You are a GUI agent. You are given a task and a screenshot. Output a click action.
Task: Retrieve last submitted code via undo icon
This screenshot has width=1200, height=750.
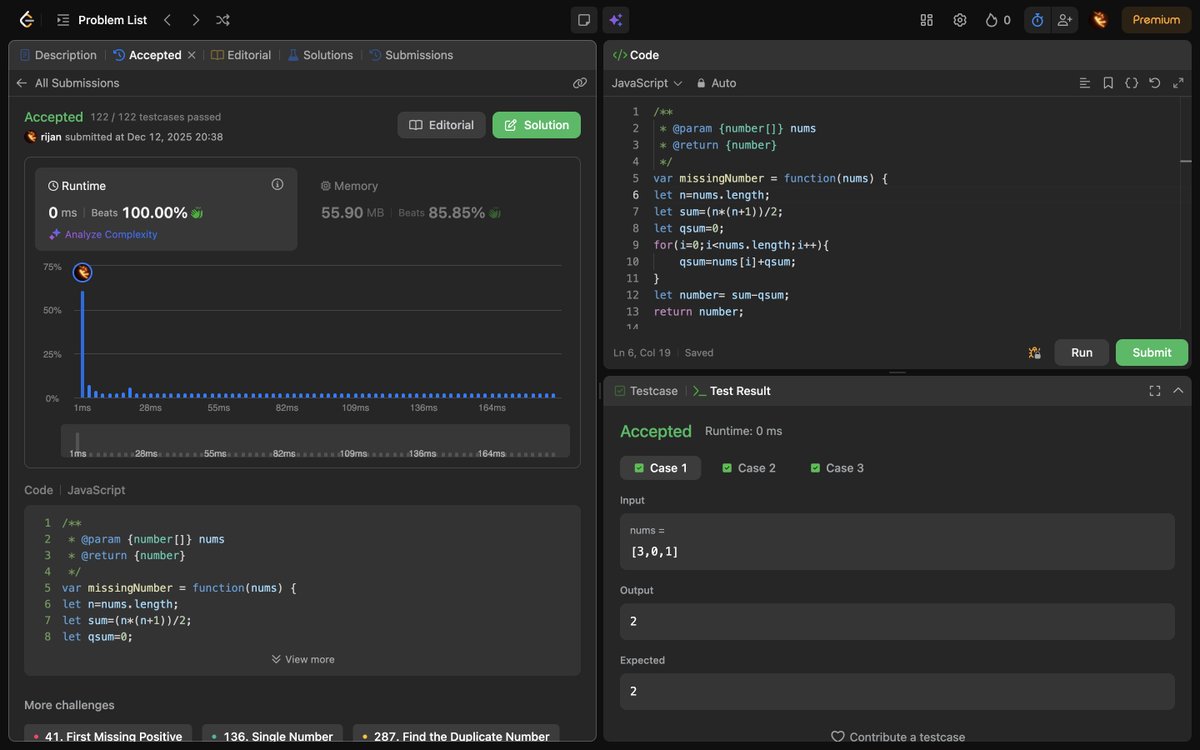tap(1155, 83)
